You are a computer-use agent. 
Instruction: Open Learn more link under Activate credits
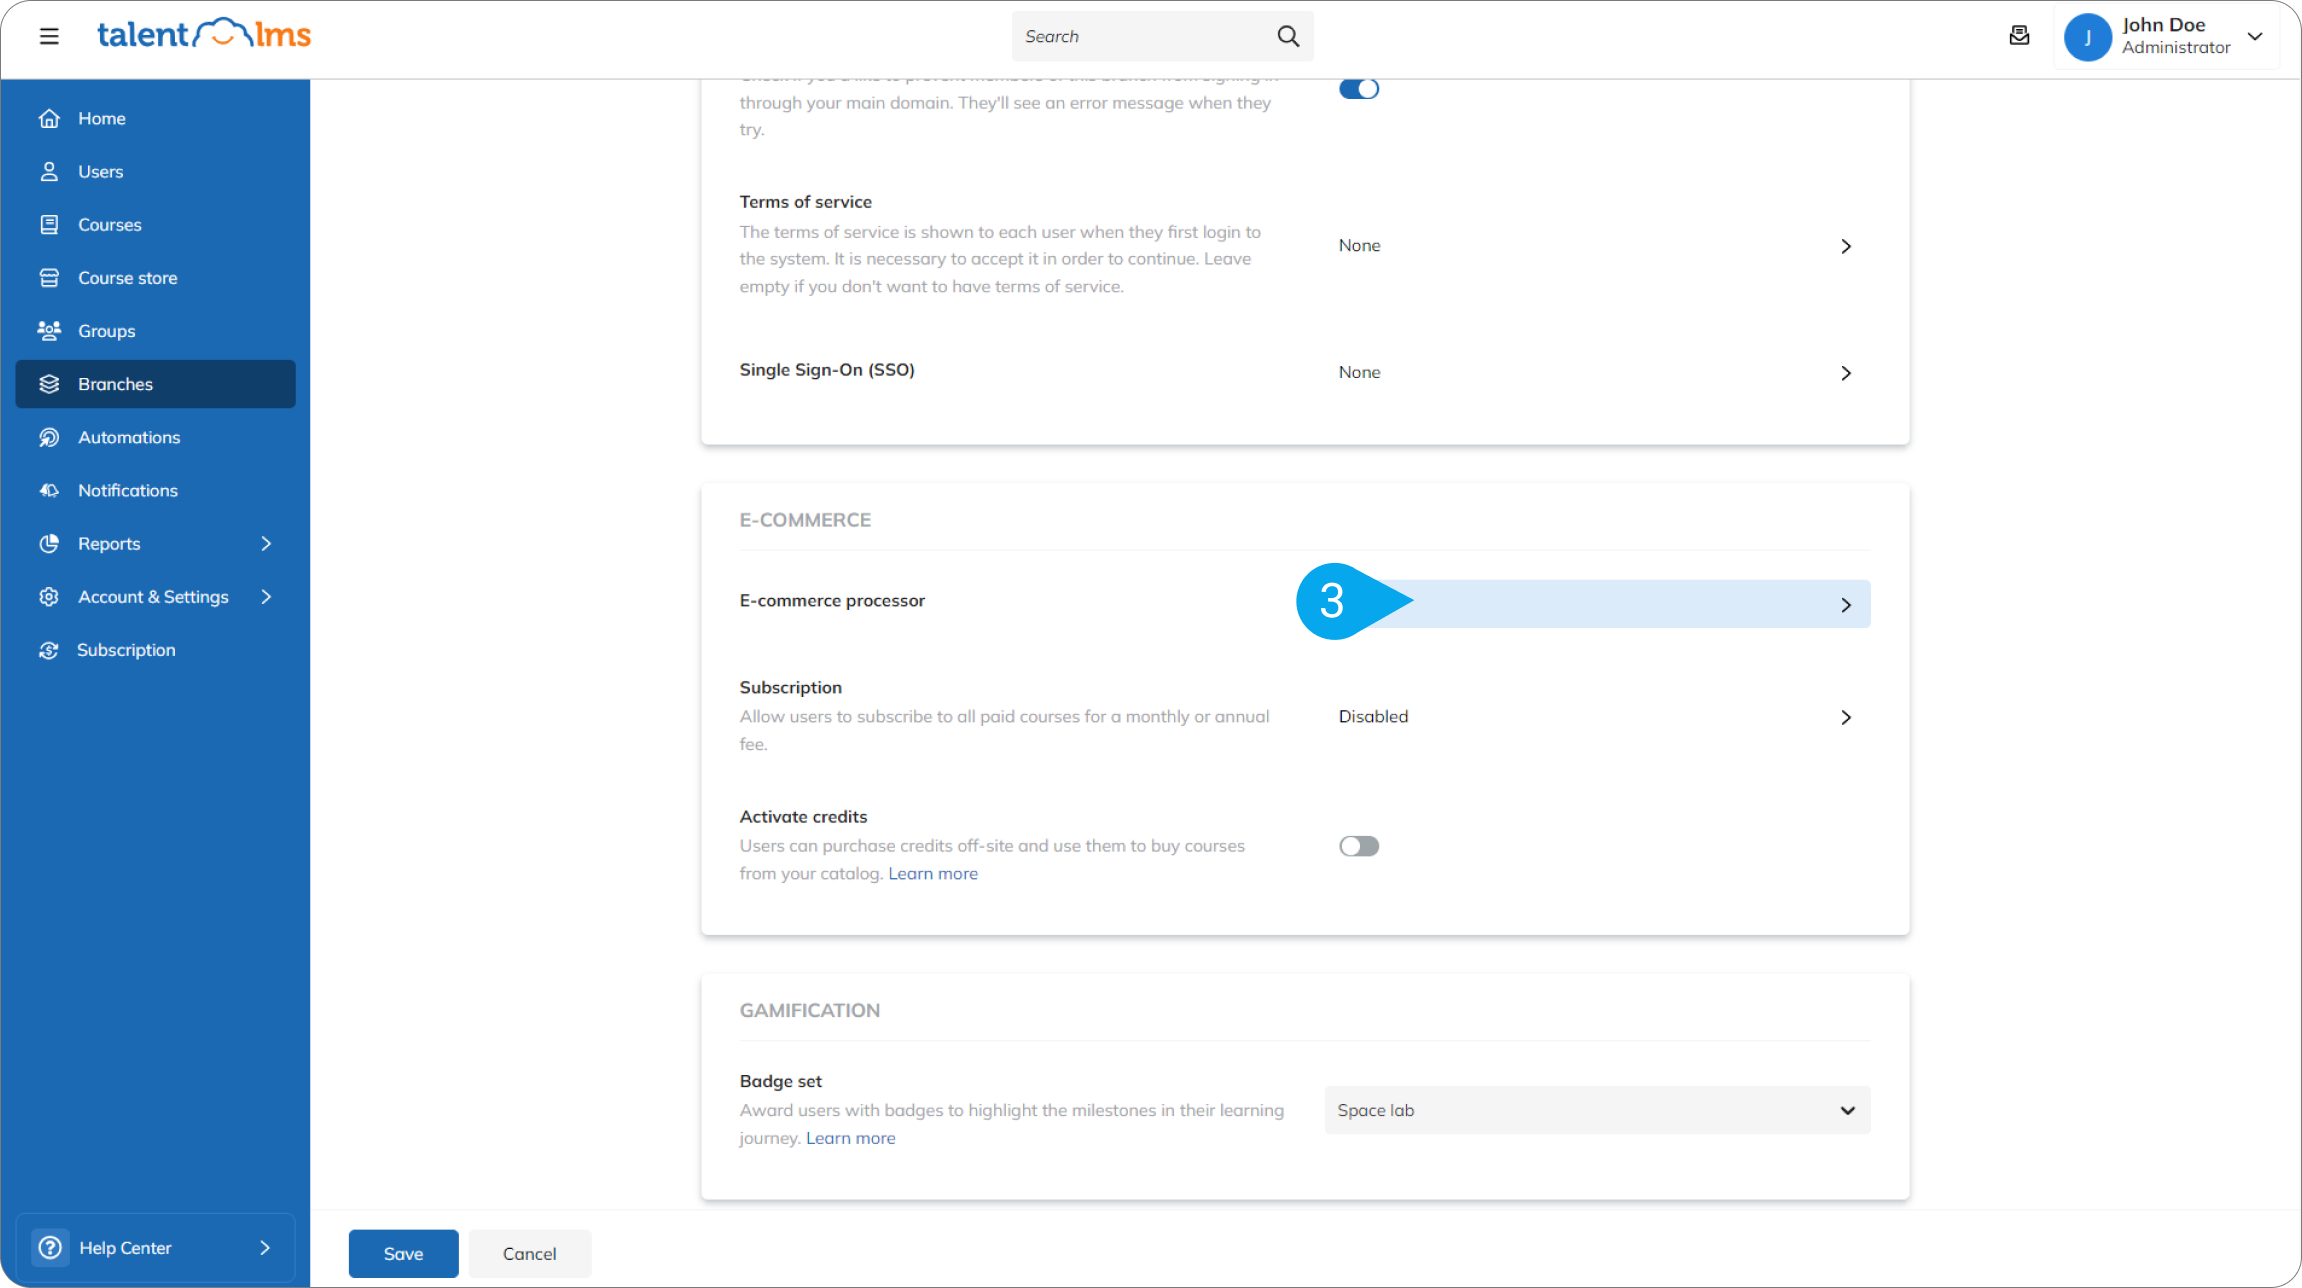(x=933, y=873)
